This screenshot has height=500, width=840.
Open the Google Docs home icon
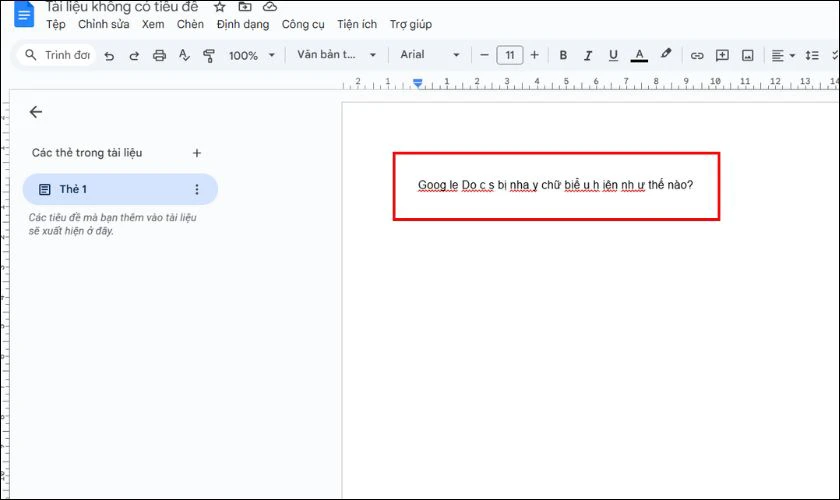(24, 14)
